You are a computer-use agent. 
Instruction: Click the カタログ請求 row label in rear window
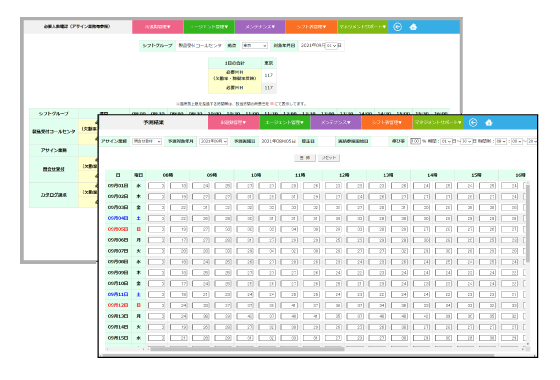click(x=54, y=195)
